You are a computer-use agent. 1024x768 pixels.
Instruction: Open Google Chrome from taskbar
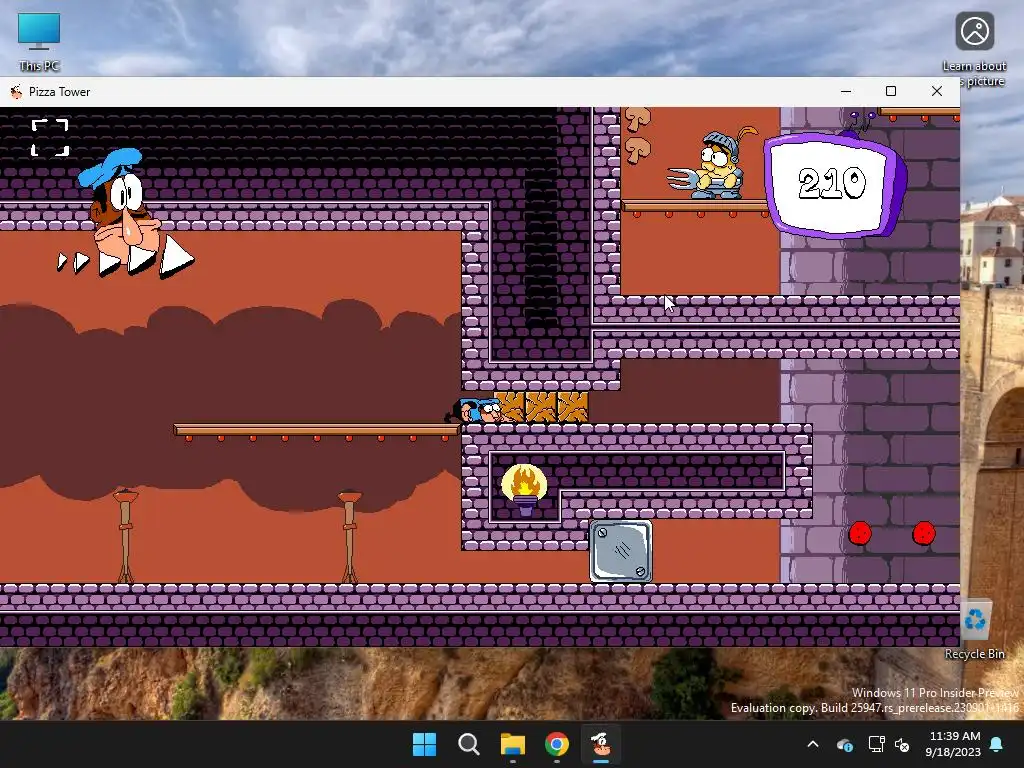coord(556,744)
